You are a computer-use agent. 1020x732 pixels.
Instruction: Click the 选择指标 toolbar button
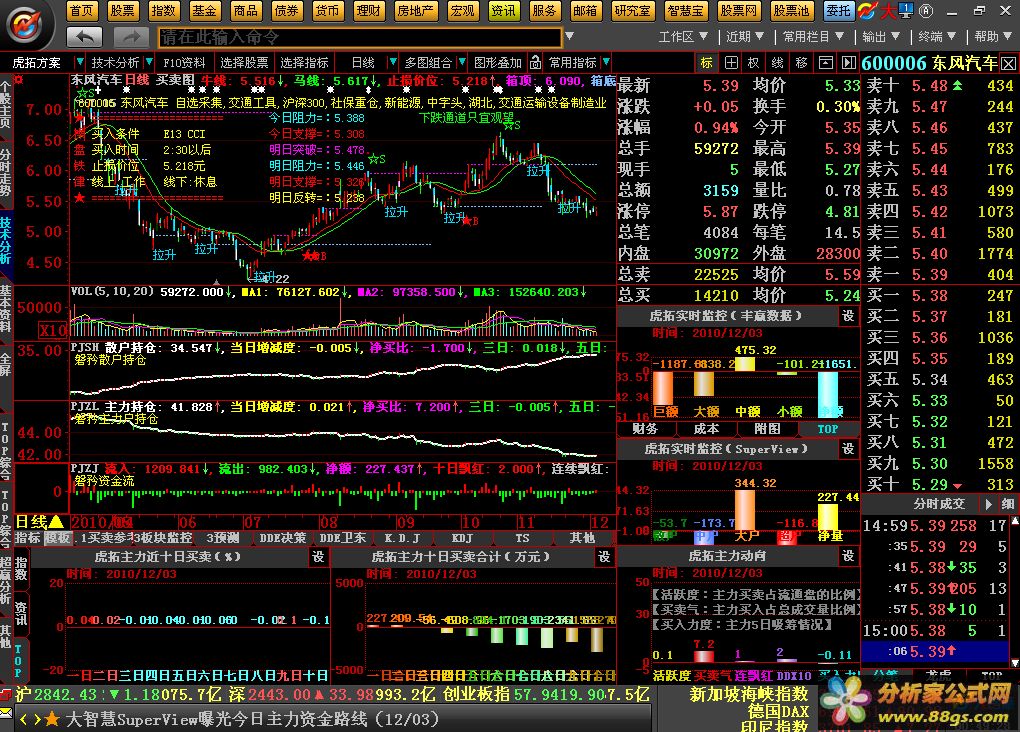click(304, 62)
